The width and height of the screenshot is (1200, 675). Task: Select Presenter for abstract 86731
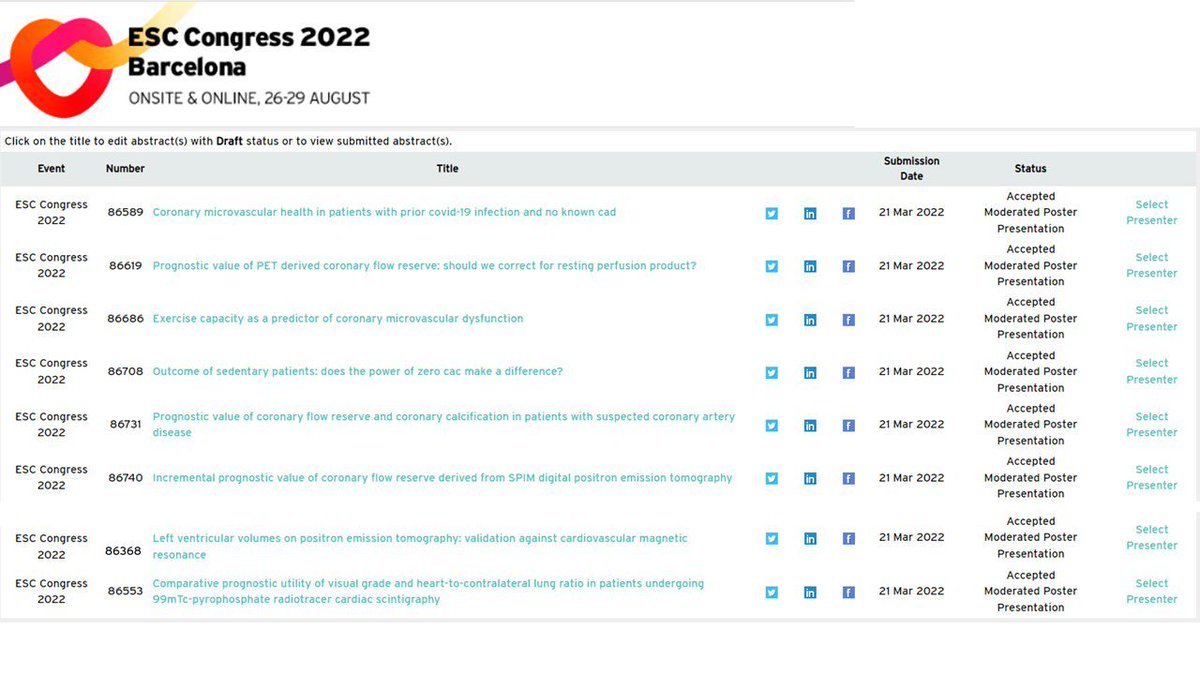coord(1152,424)
